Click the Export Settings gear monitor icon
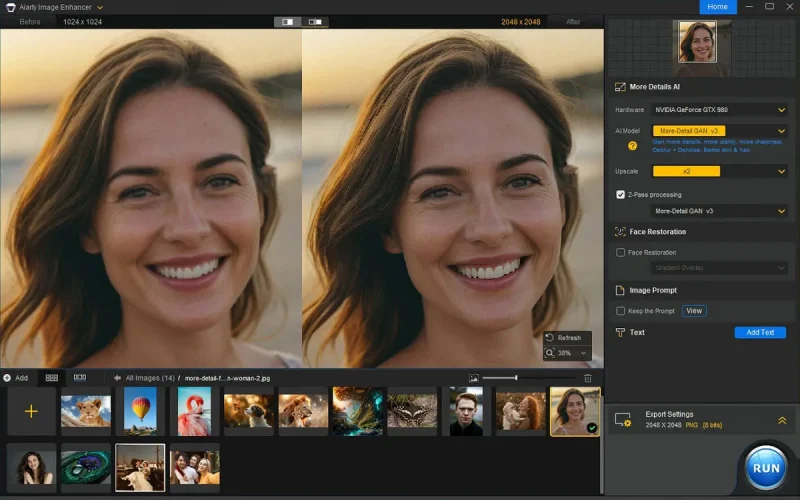Screen dimensions: 800x500 point(623,420)
